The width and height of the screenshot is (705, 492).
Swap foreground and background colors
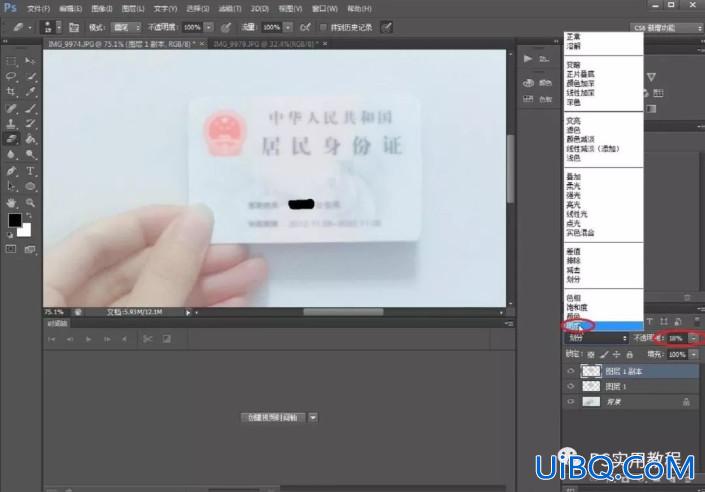click(29, 215)
